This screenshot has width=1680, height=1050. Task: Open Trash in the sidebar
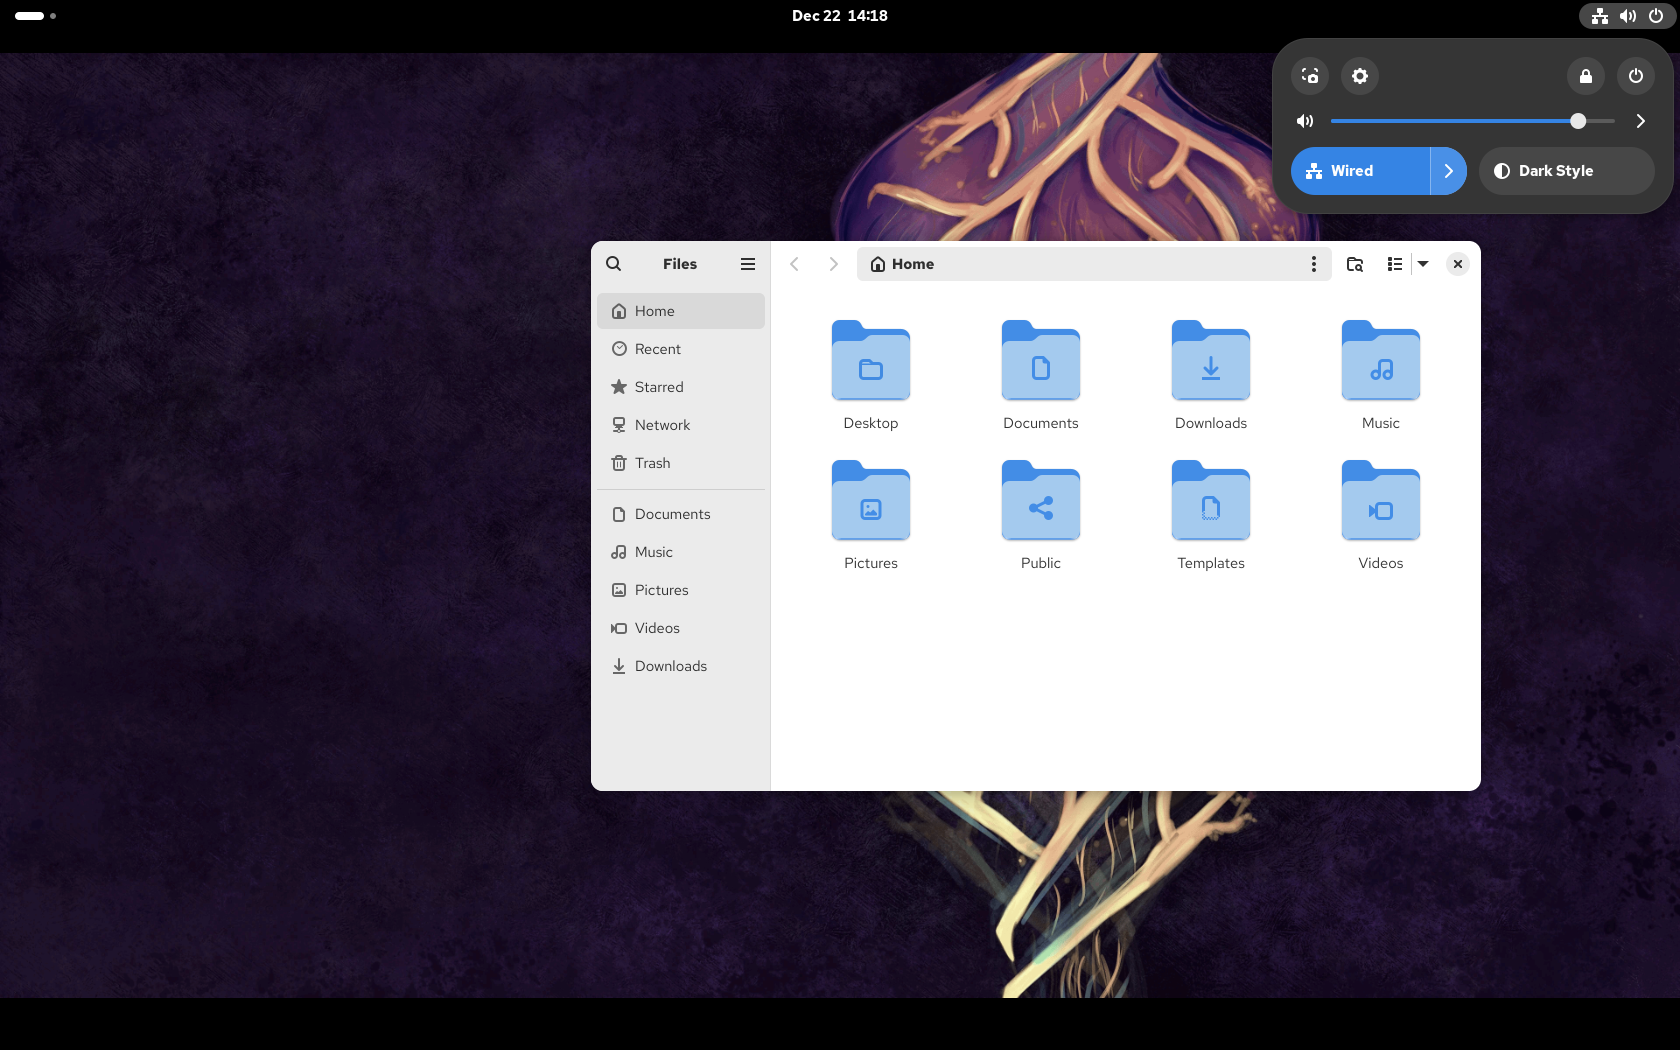pyautogui.click(x=681, y=463)
